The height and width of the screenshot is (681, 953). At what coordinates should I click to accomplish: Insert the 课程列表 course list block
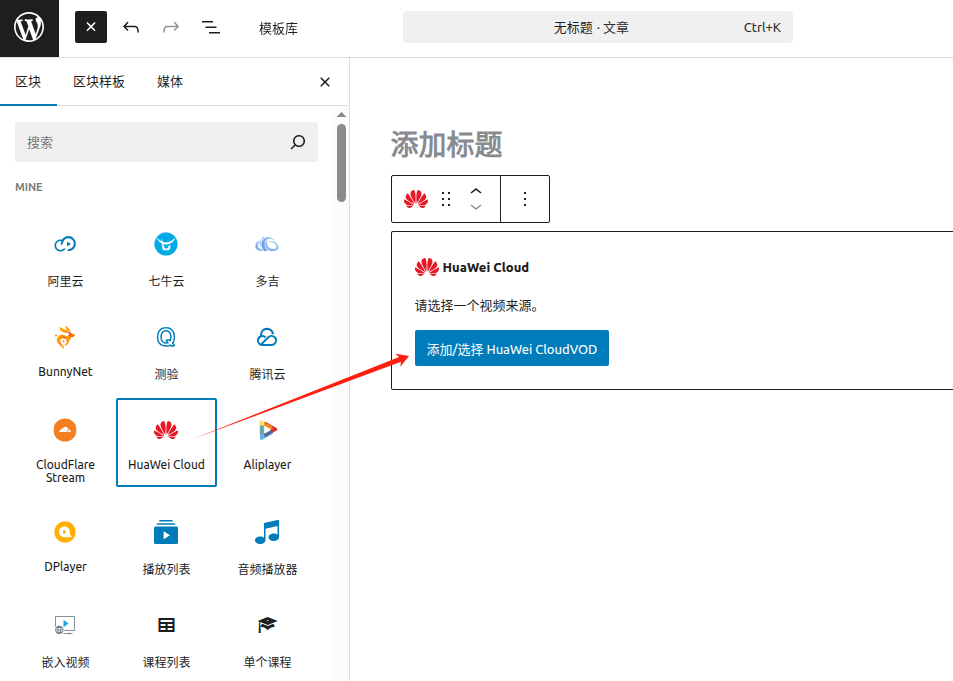166,640
